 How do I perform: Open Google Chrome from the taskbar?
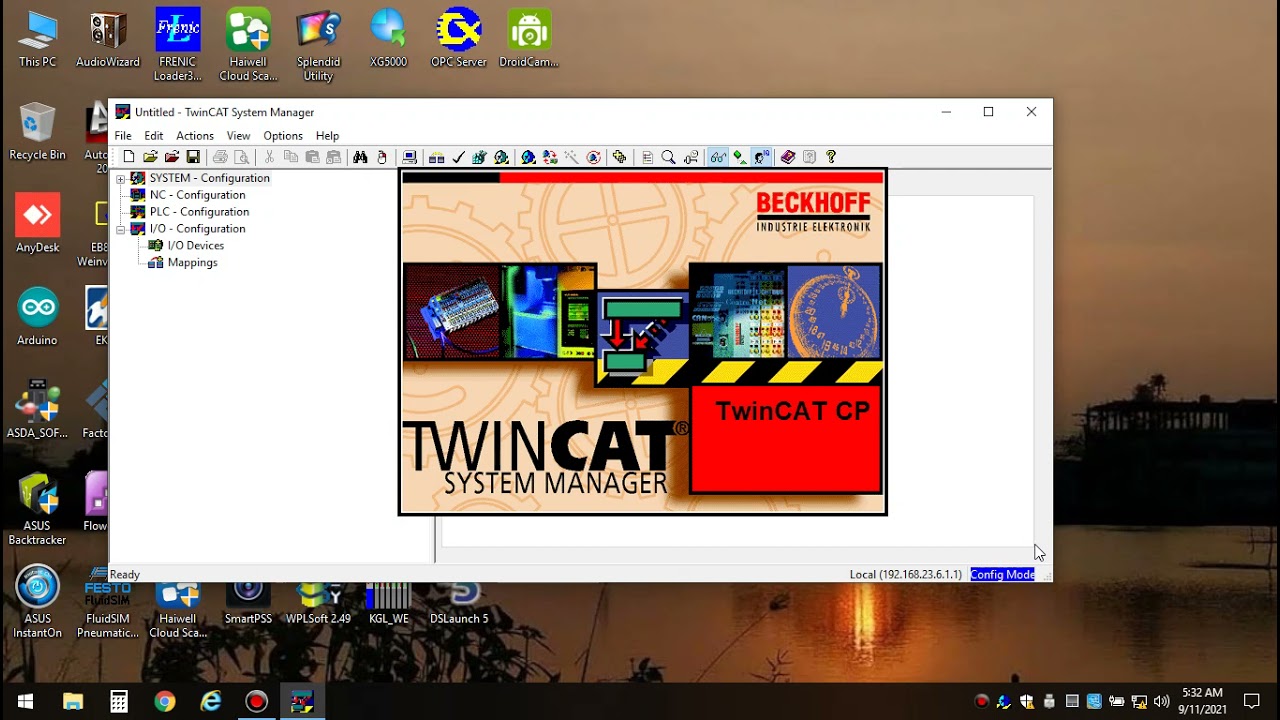(165, 701)
